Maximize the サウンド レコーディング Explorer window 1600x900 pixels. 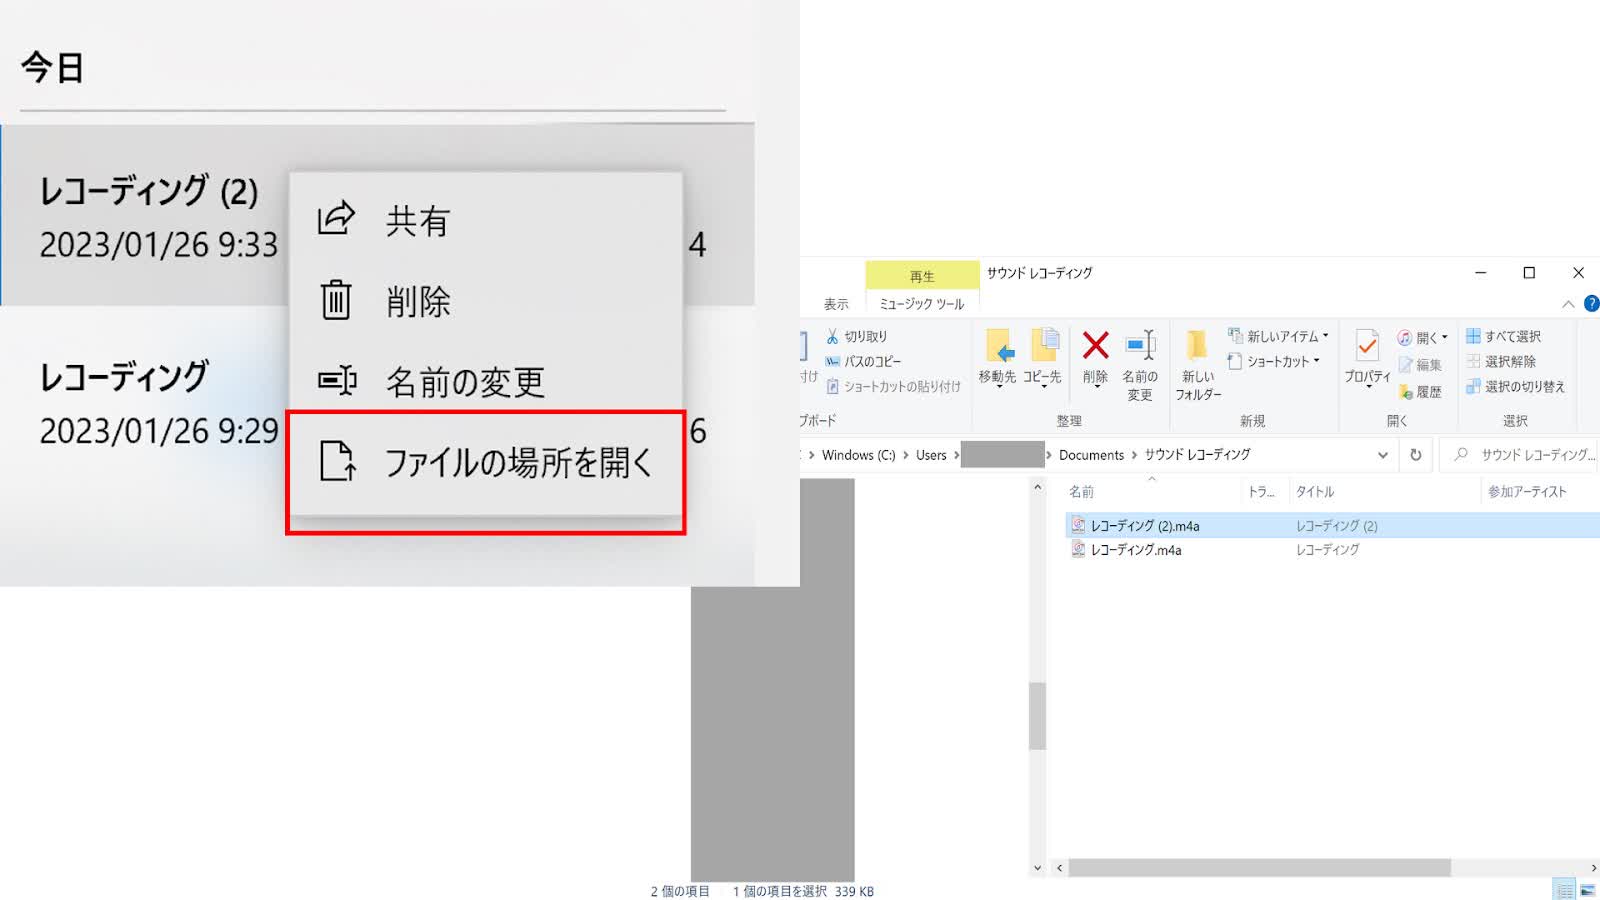pos(1529,273)
